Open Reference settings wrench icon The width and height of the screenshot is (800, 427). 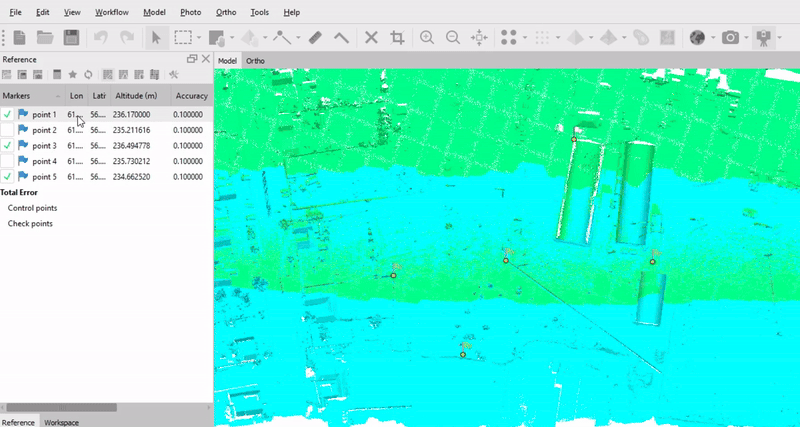click(173, 75)
